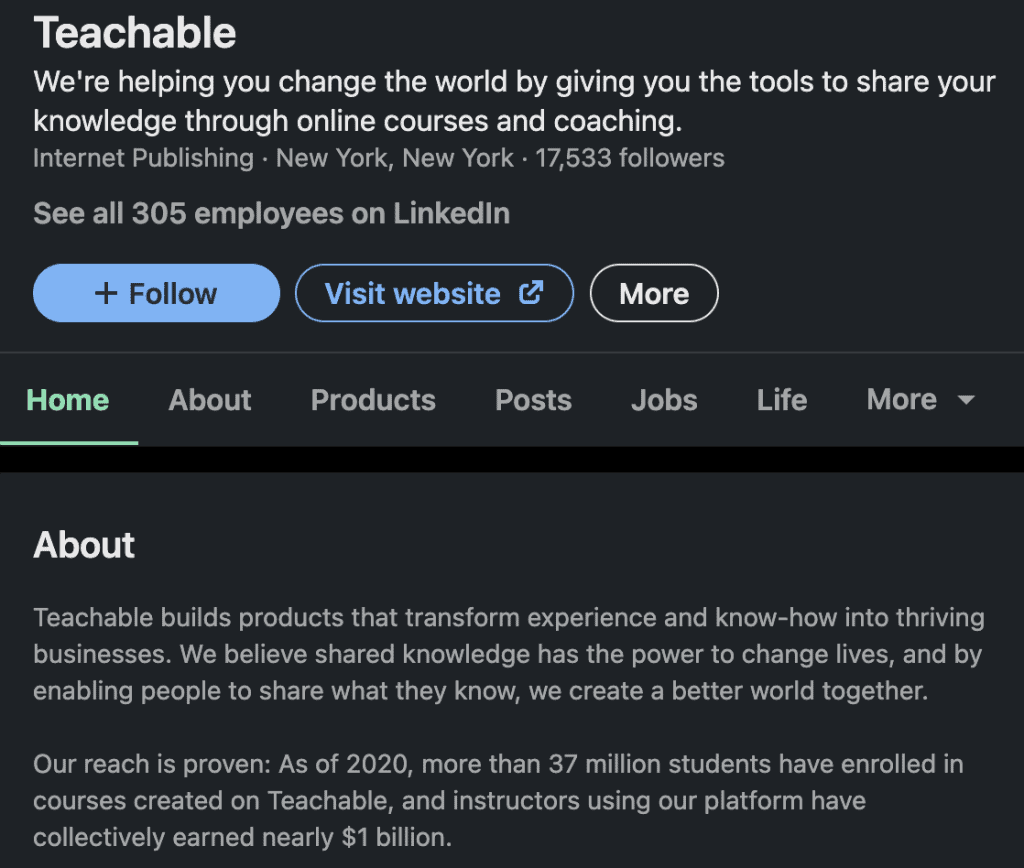View the Jobs tab
This screenshot has height=868, width=1024.
(664, 400)
